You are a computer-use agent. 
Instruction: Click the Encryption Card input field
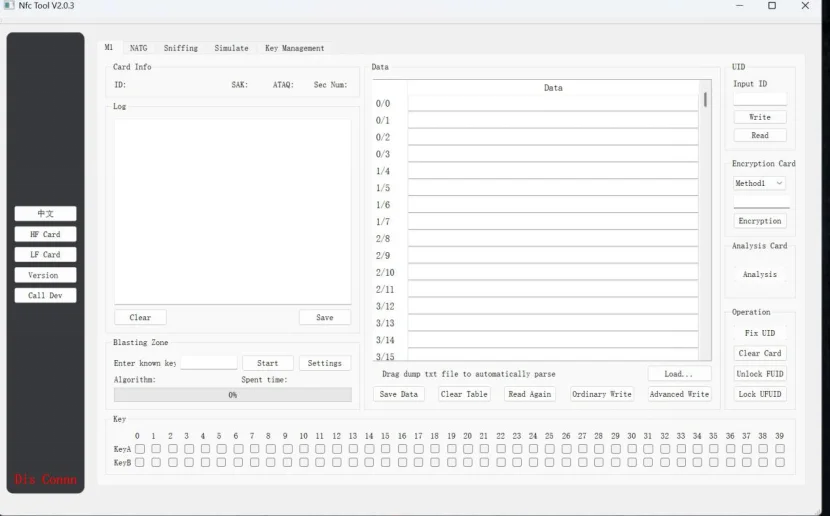[761, 202]
